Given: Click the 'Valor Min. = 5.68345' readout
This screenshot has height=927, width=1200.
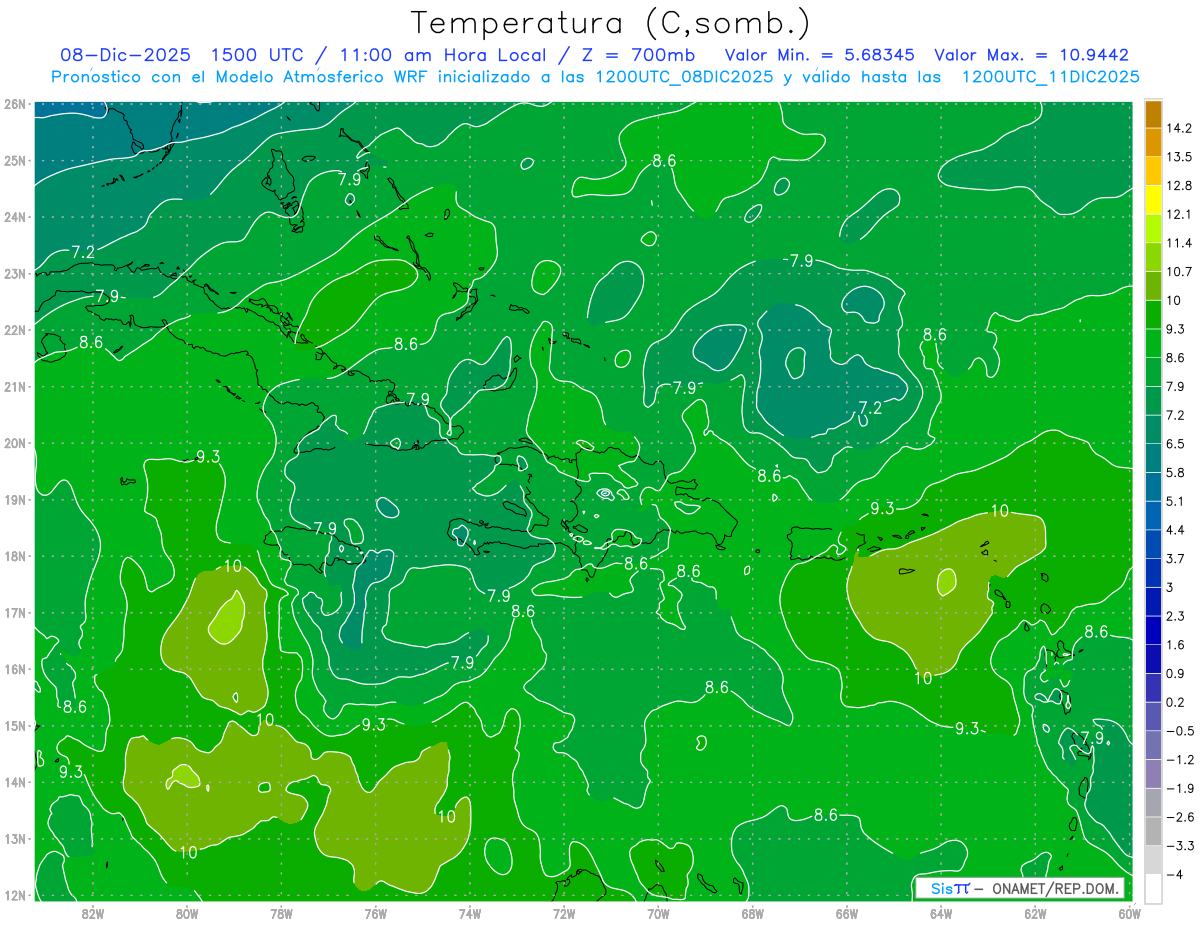Looking at the screenshot, I should tap(821, 54).
